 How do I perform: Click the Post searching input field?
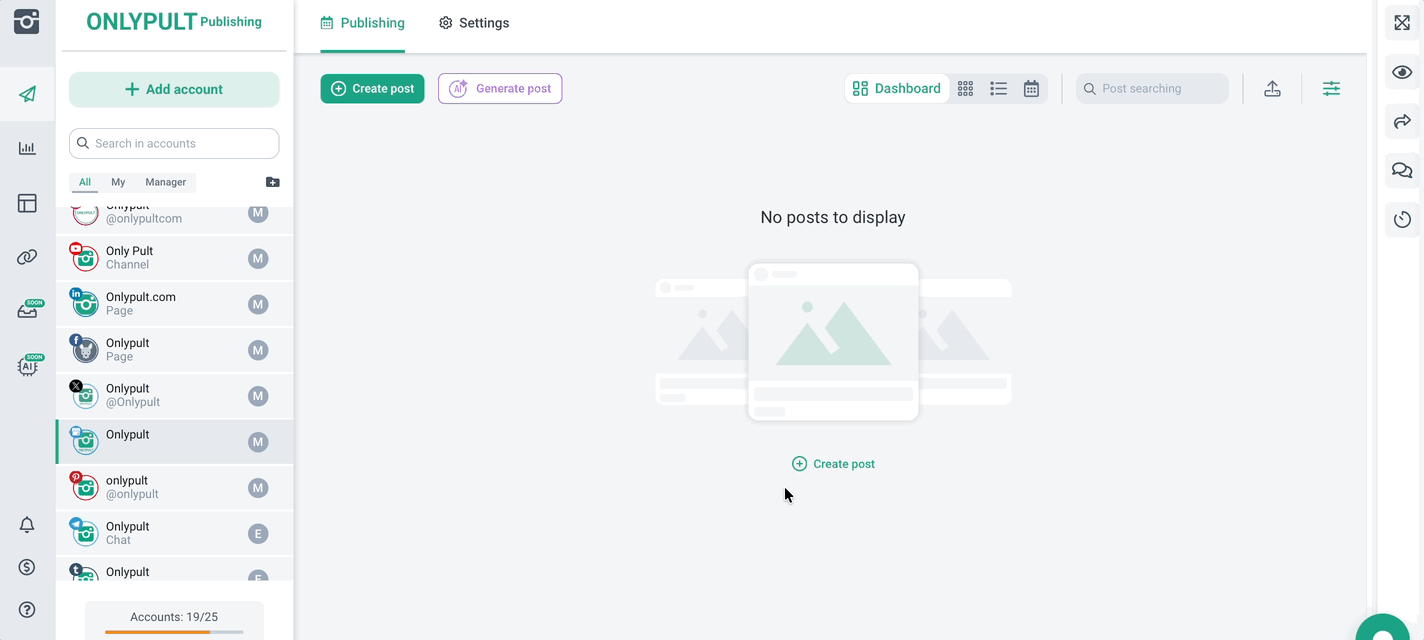1160,89
